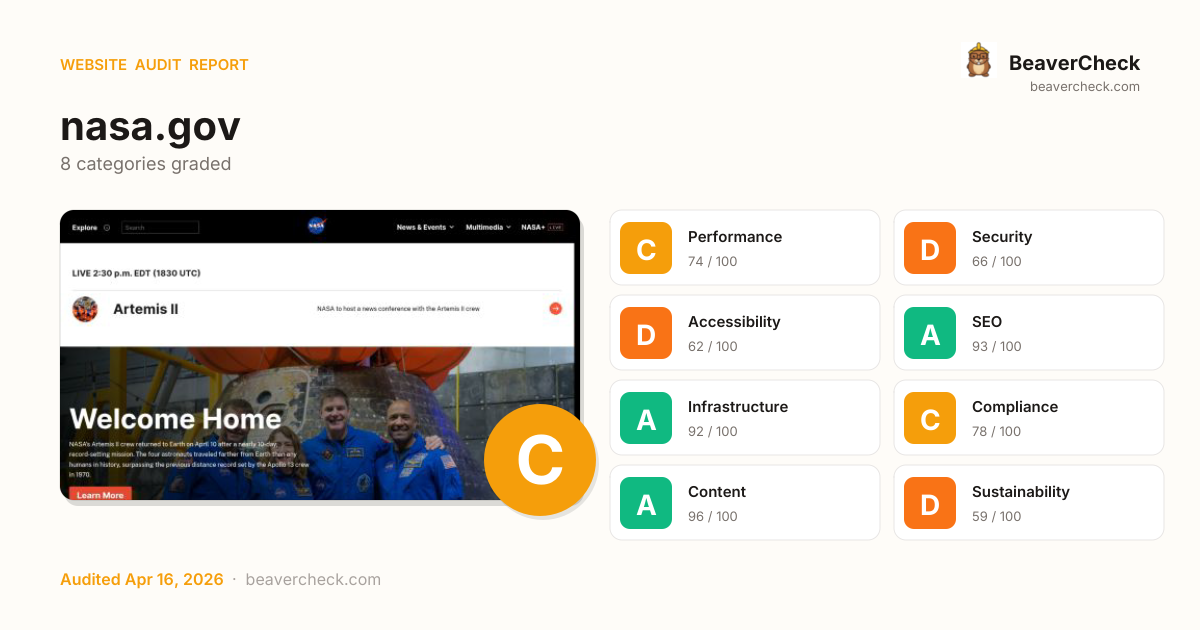
Task: Expand the Multimedia dropdown in preview
Action: pos(488,227)
